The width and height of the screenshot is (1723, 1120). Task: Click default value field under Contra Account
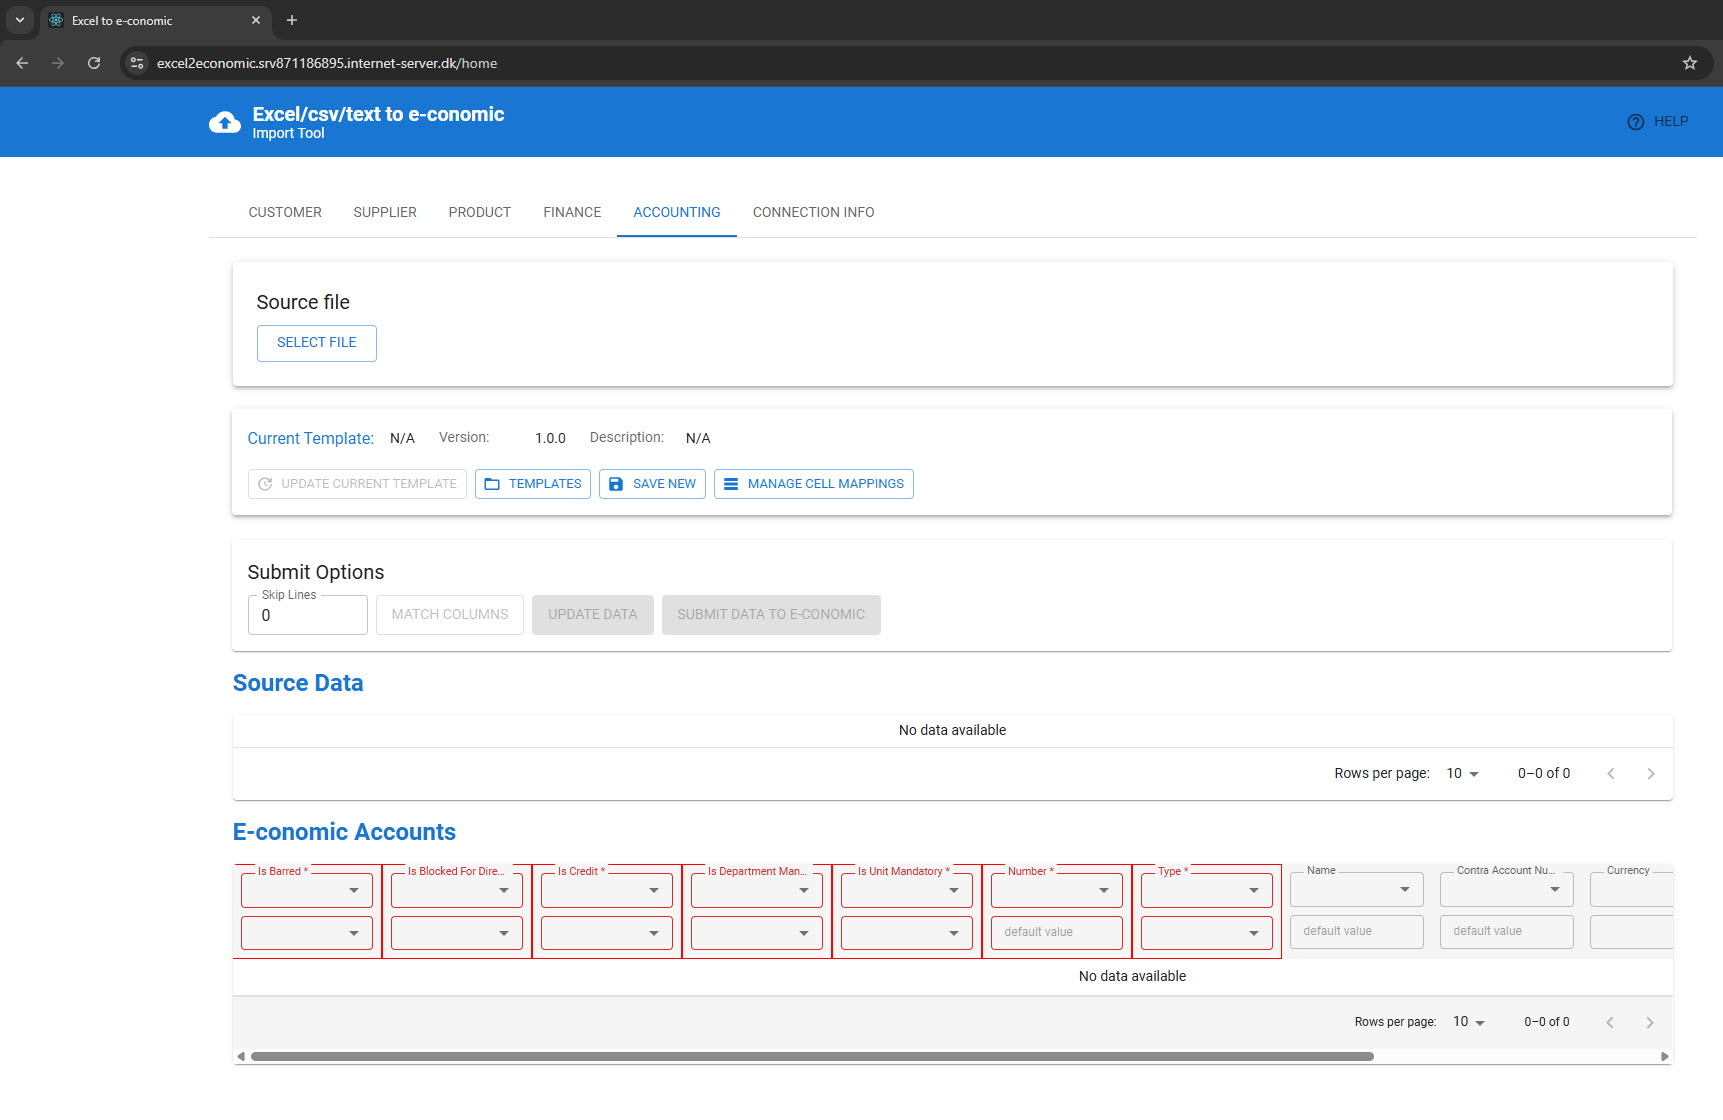1507,932
